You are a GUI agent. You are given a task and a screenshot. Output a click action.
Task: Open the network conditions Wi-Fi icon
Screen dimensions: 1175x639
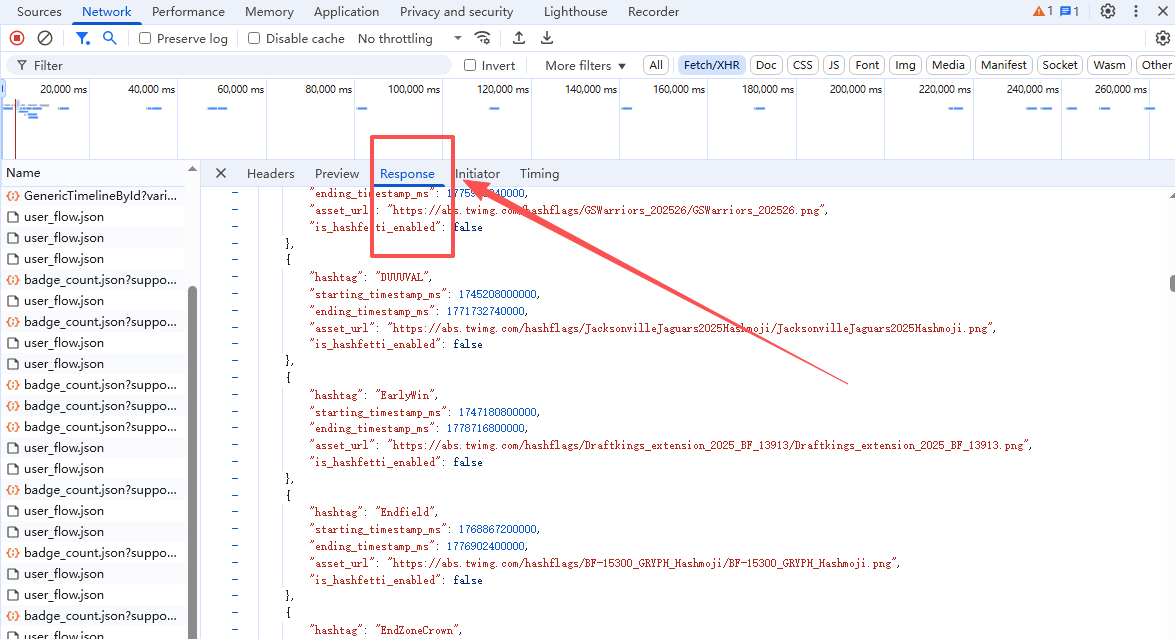point(483,38)
